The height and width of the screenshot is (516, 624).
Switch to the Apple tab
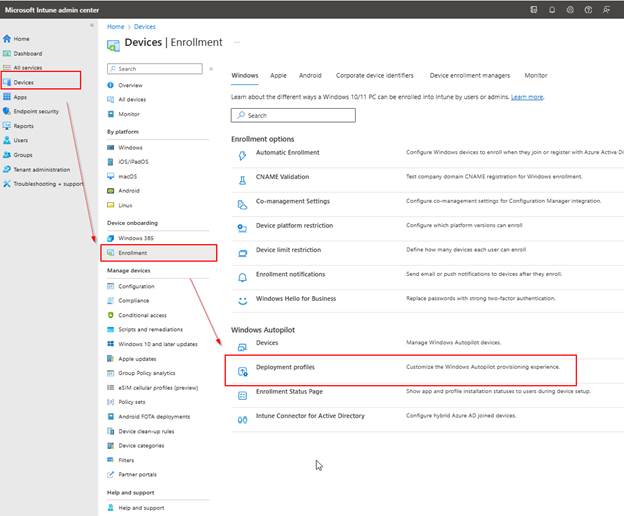(278, 75)
